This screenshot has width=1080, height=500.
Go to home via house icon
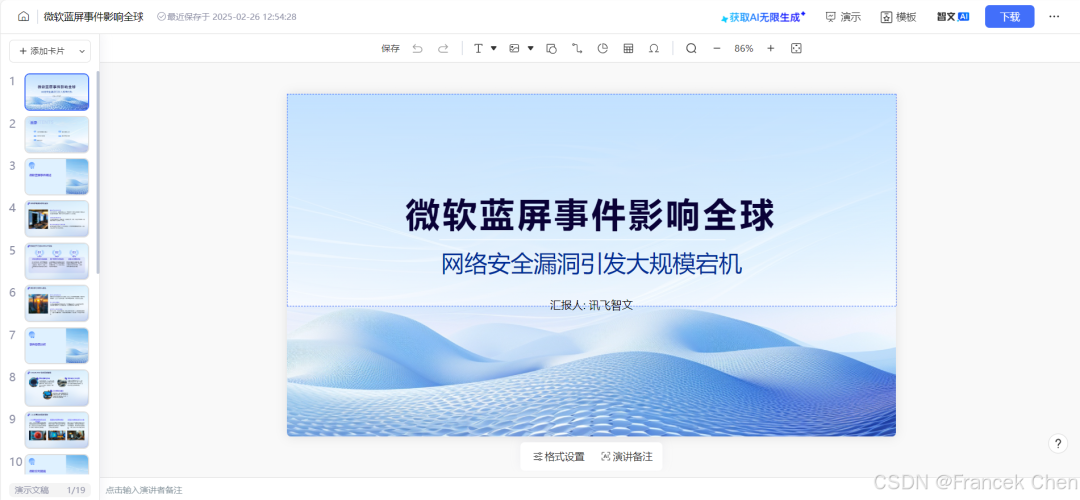(x=23, y=17)
